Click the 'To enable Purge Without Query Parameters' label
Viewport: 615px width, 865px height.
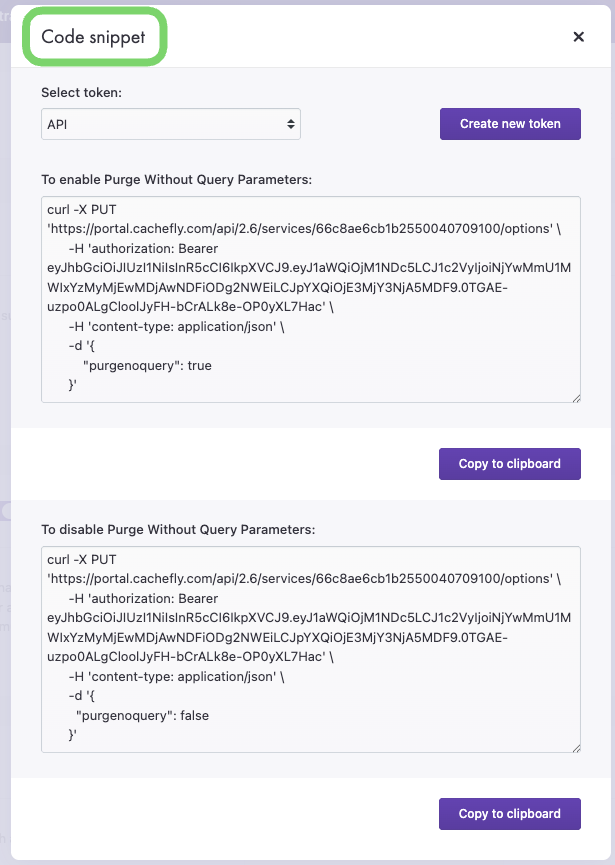click(x=177, y=180)
